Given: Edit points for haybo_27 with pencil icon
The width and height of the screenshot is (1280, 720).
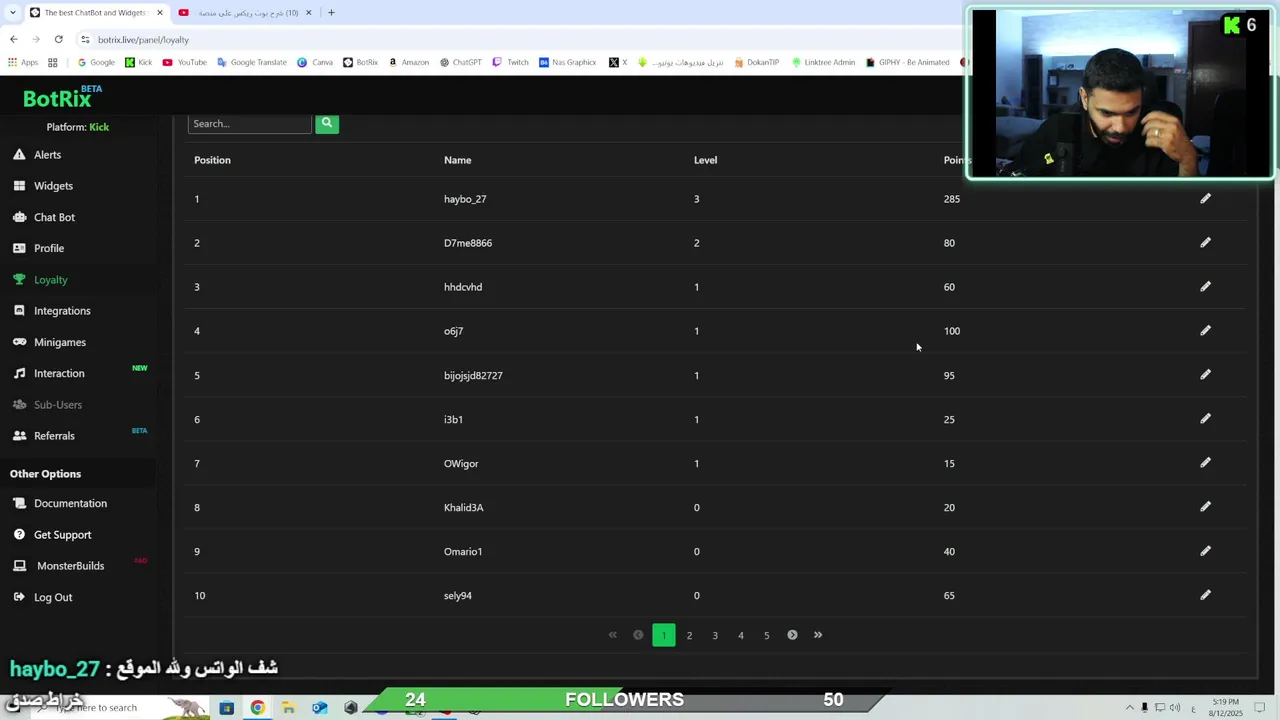Looking at the screenshot, I should pyautogui.click(x=1205, y=199).
